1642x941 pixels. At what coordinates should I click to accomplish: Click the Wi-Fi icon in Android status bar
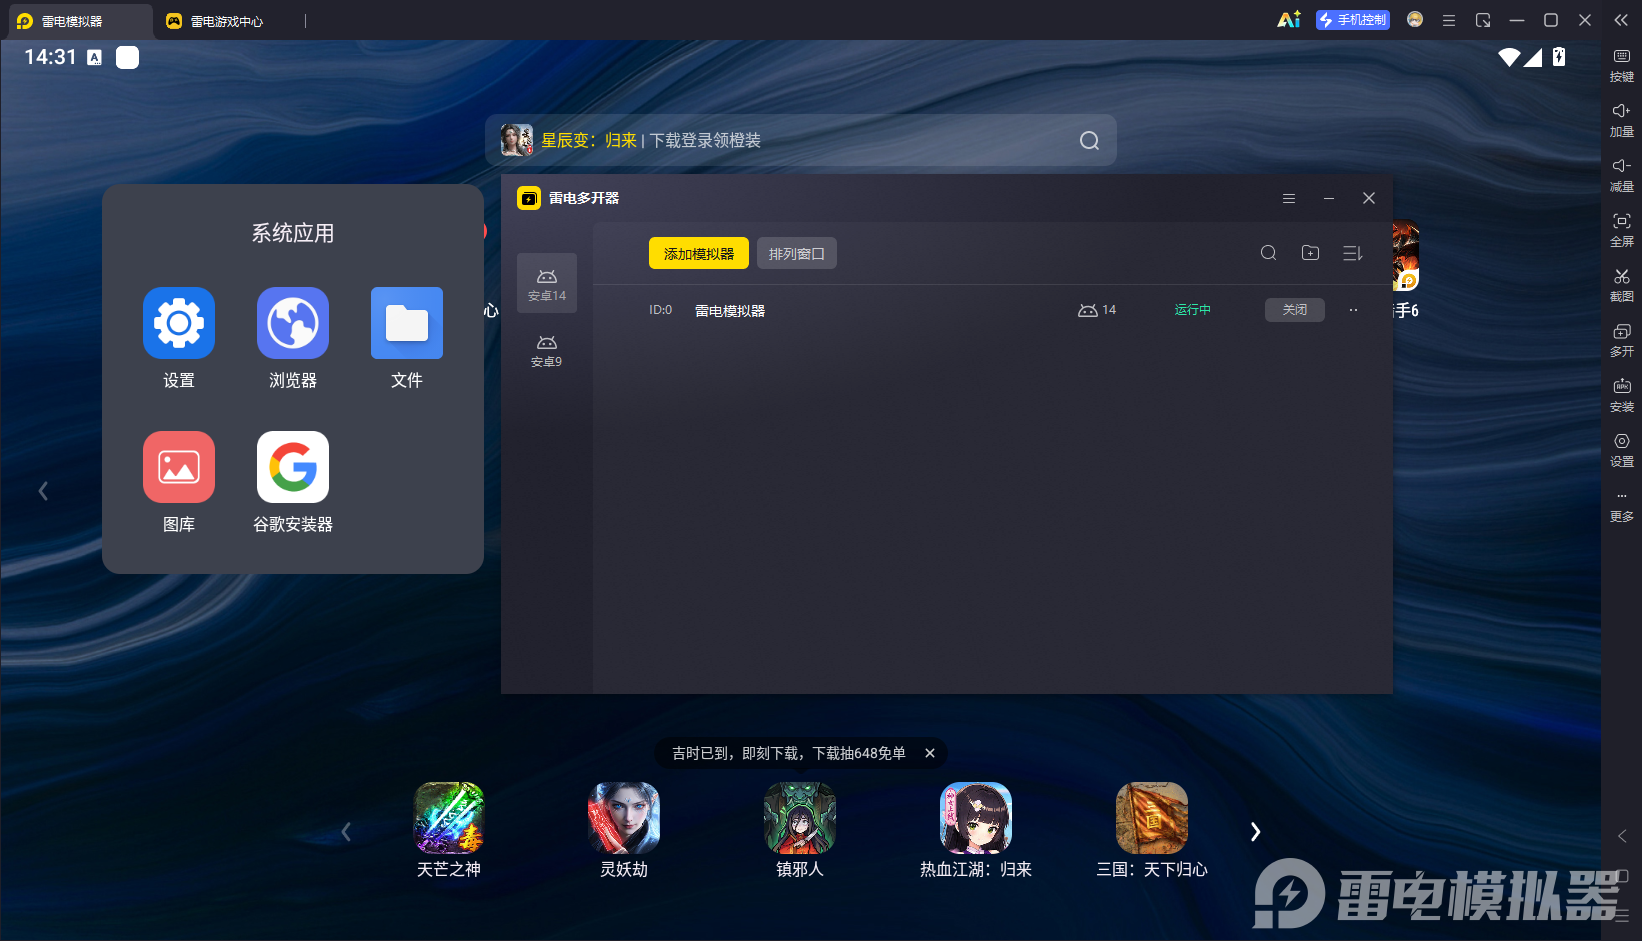pyautogui.click(x=1509, y=57)
